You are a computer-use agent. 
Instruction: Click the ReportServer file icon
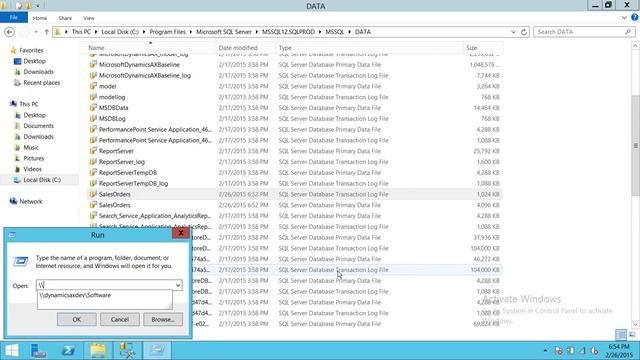(x=93, y=151)
